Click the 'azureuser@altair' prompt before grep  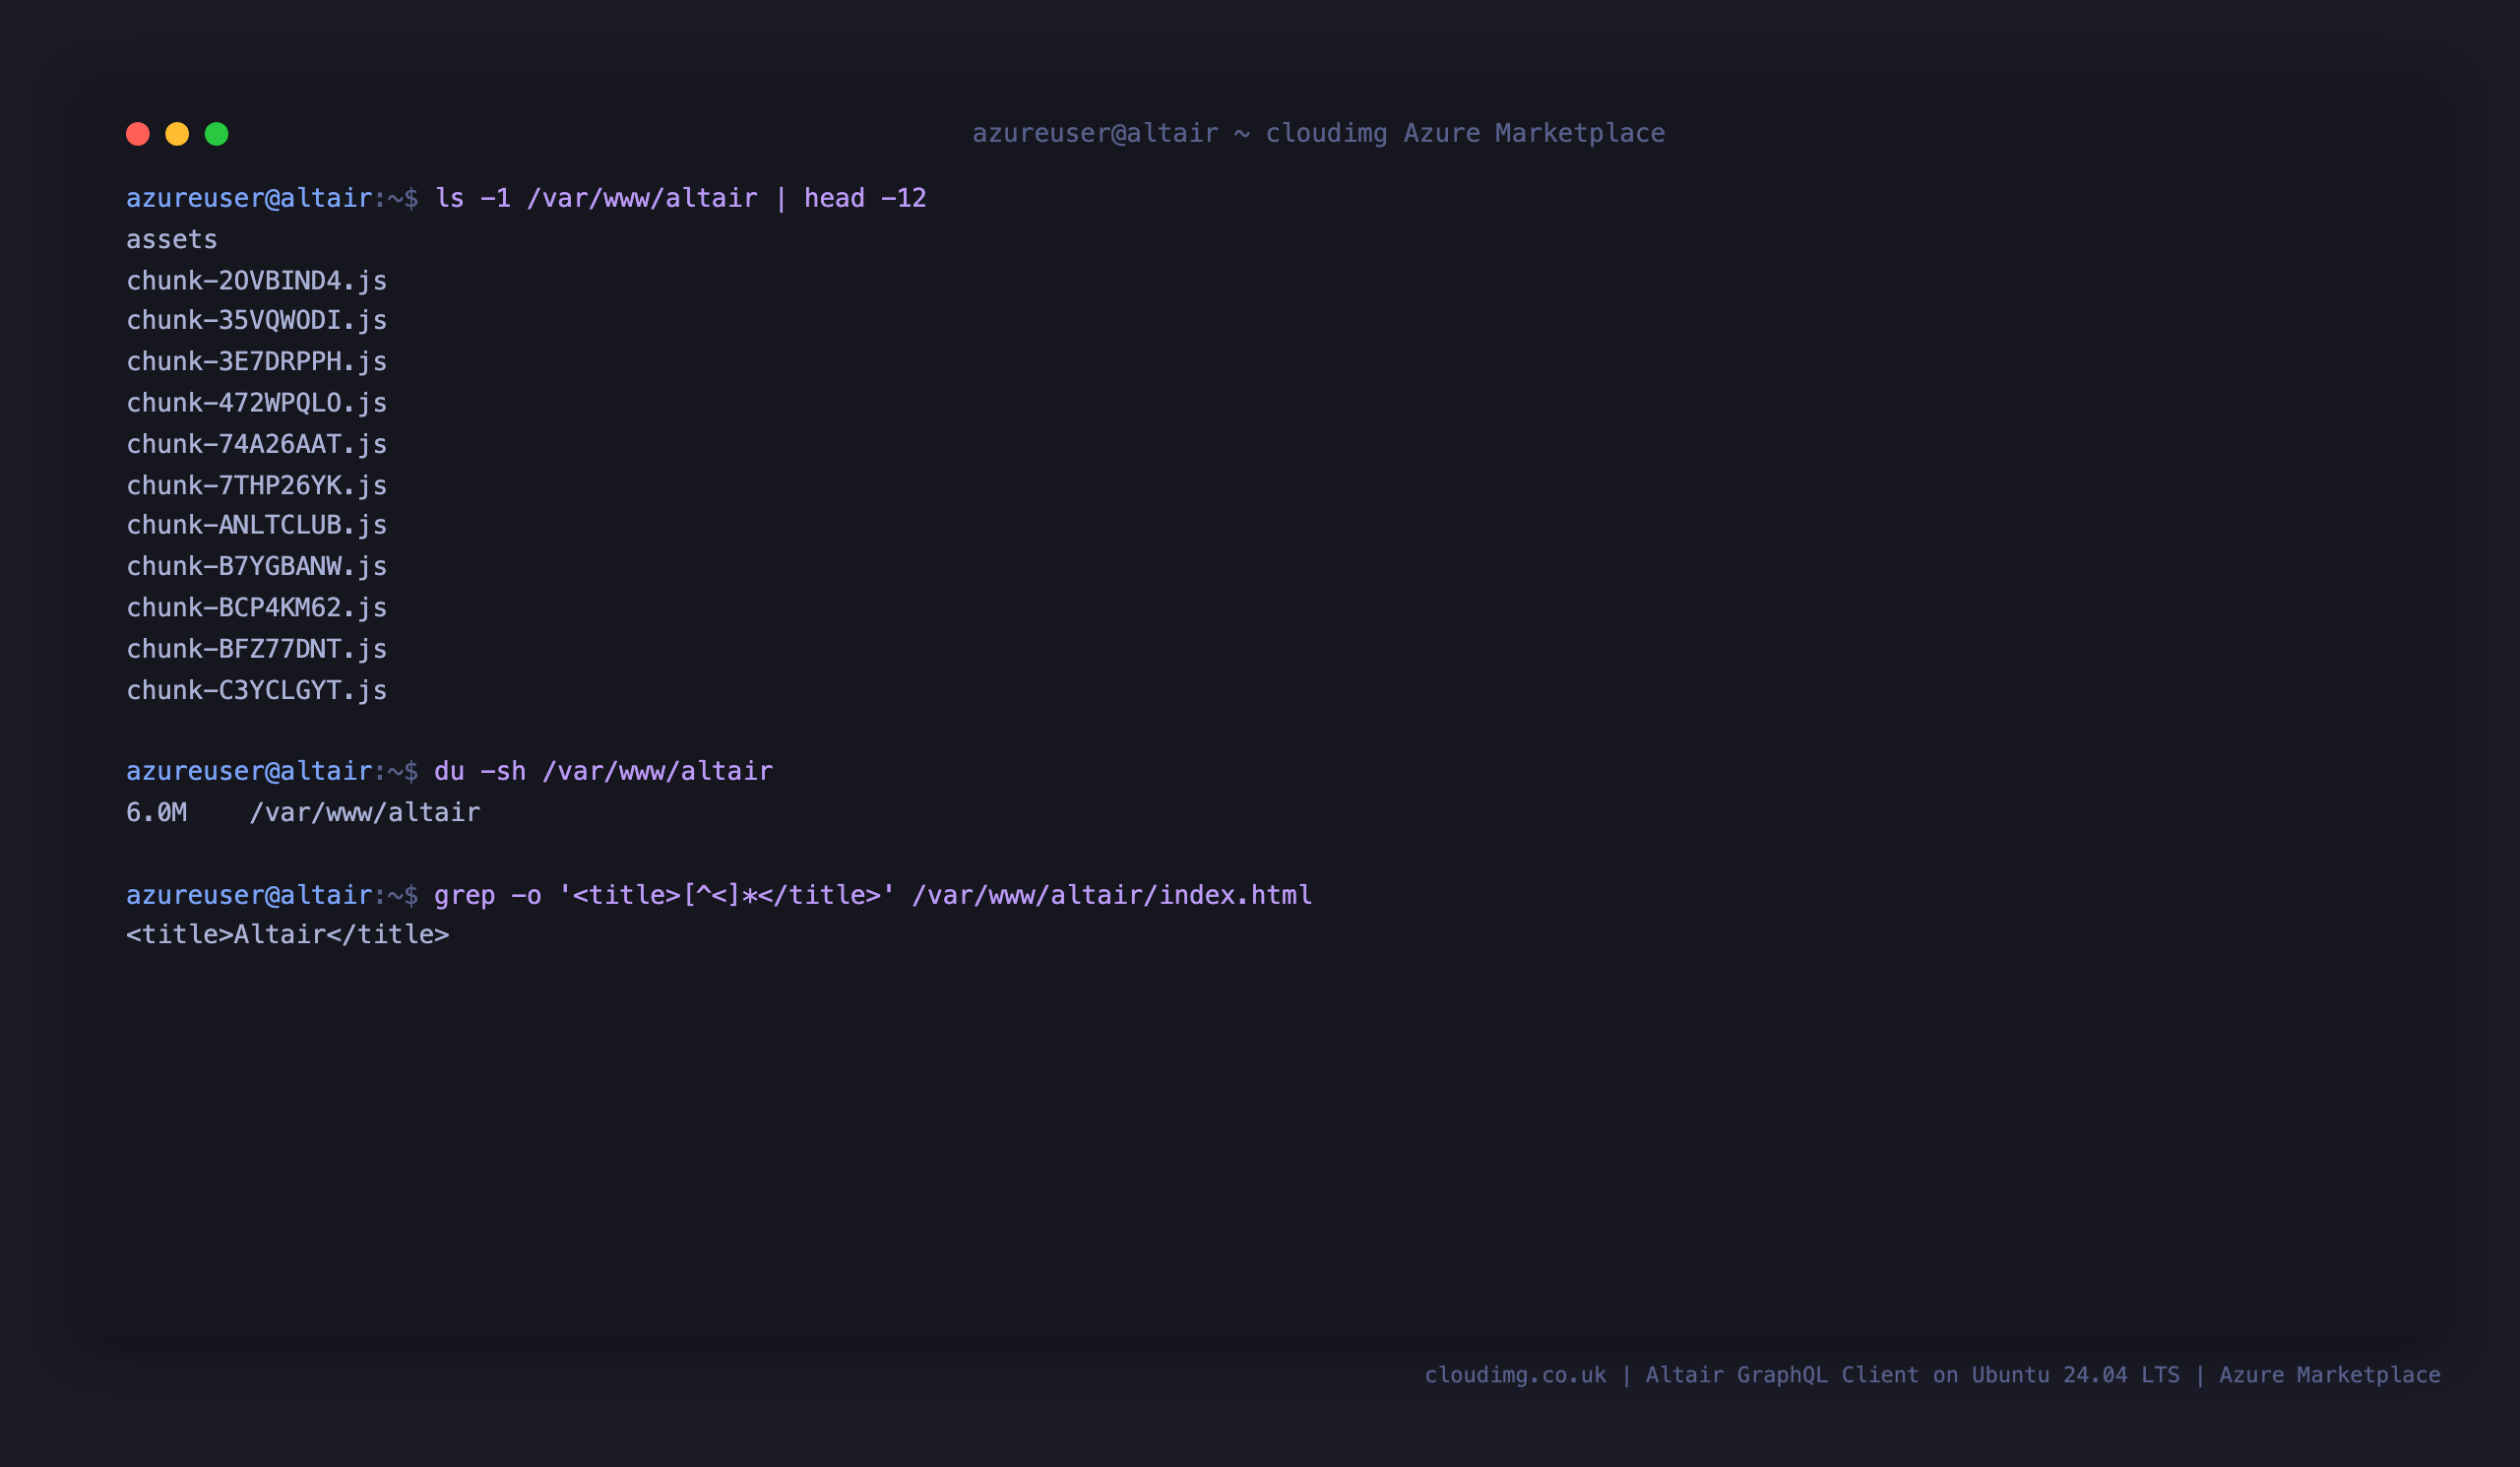coord(250,895)
